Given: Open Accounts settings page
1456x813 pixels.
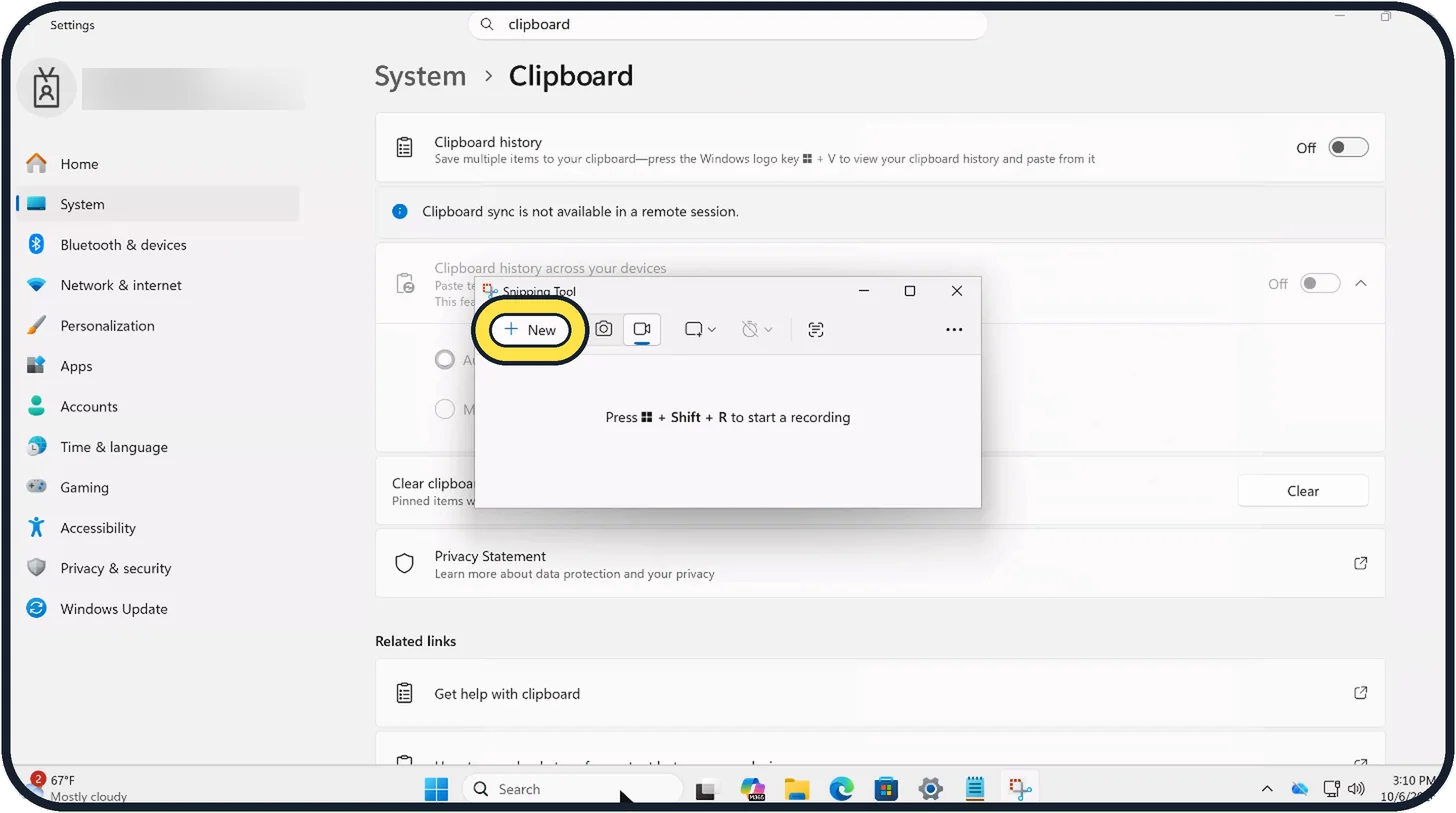Looking at the screenshot, I should click(x=158, y=407).
